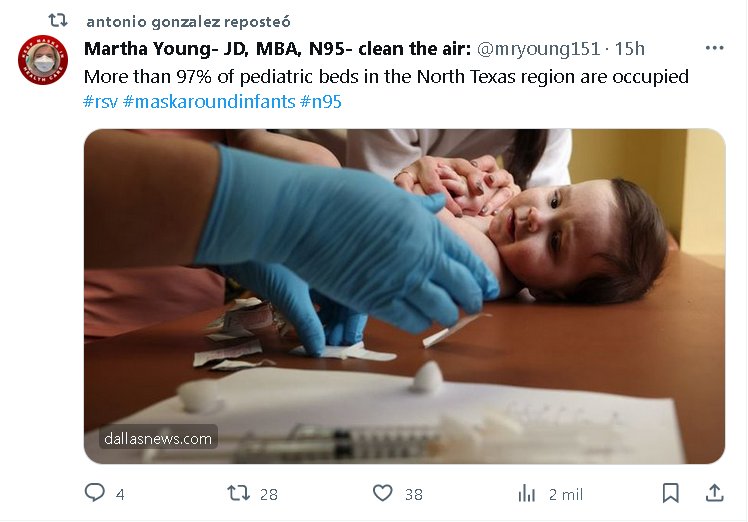The height and width of the screenshot is (522, 748).
Task: Click the 28 reposts count
Action: tap(268, 494)
